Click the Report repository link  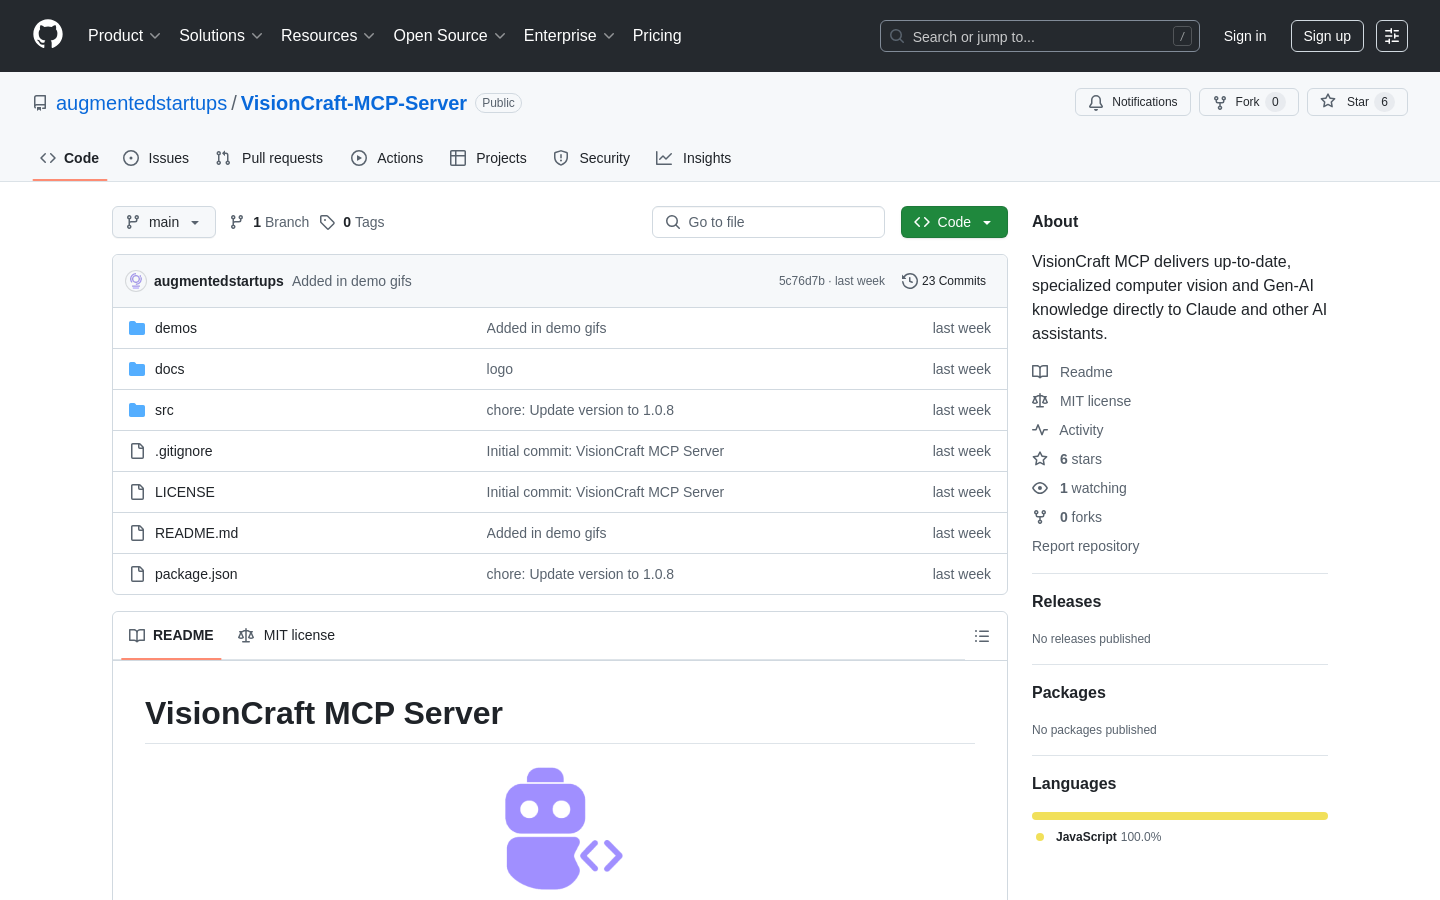pyautogui.click(x=1085, y=546)
